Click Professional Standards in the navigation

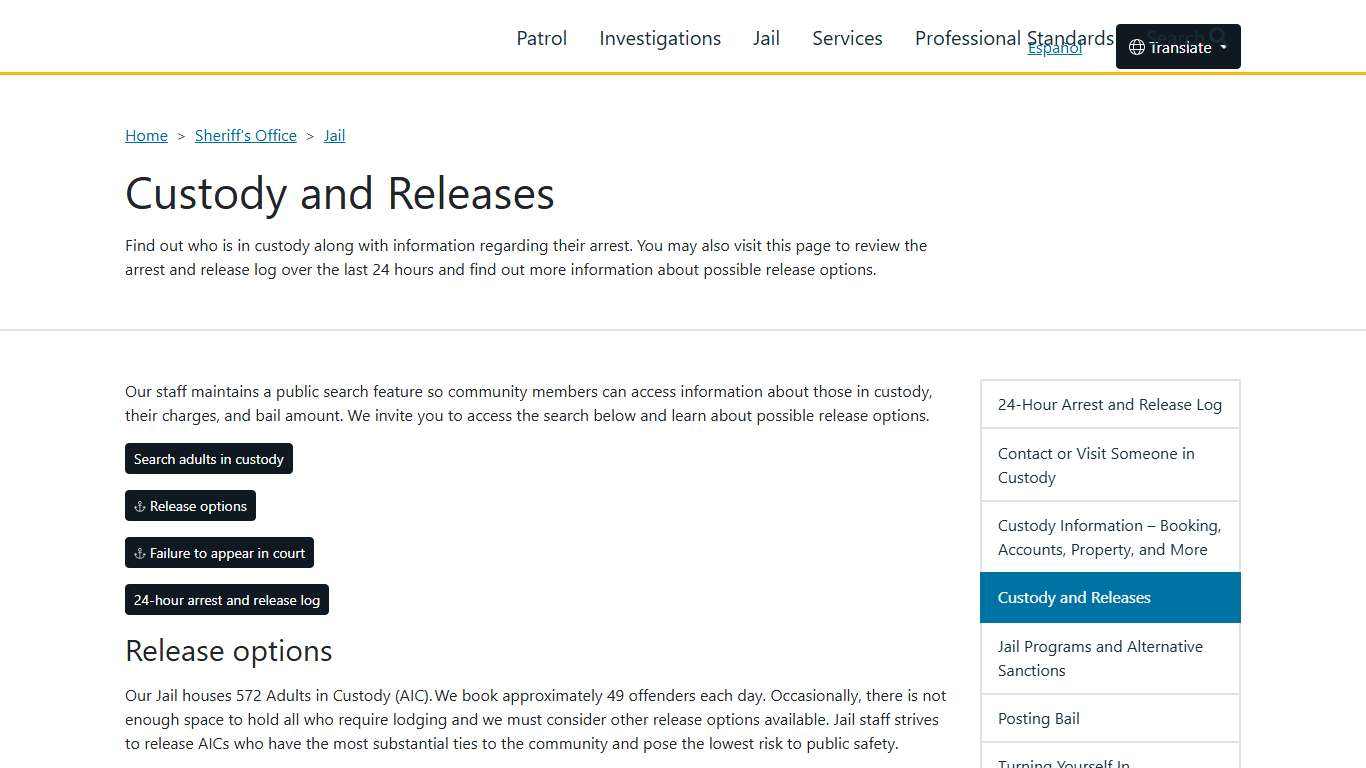[x=1013, y=38]
